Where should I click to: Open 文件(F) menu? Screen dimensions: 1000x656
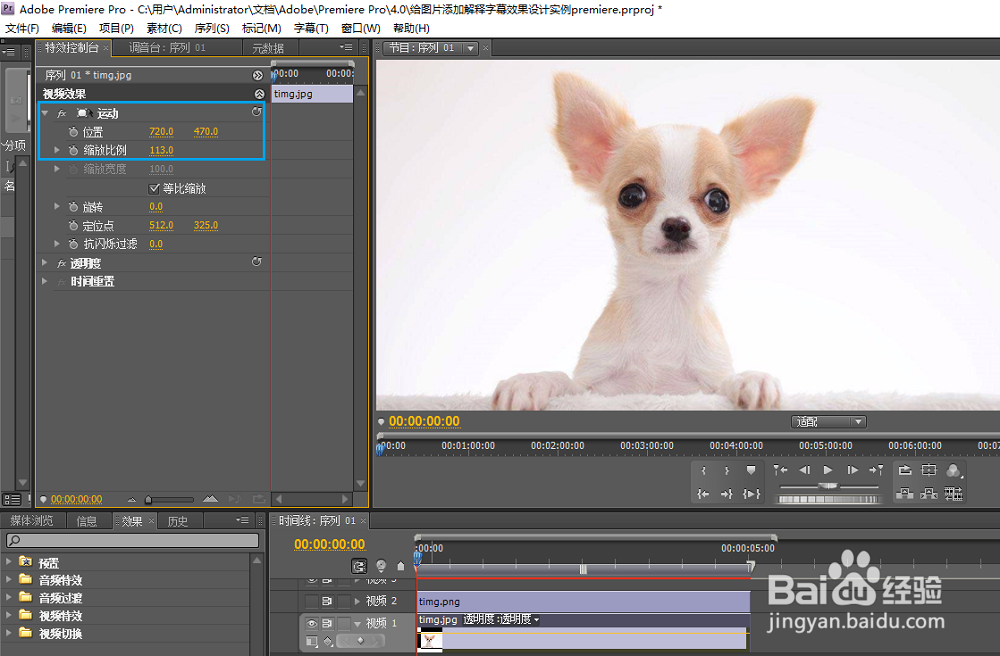tap(22, 29)
